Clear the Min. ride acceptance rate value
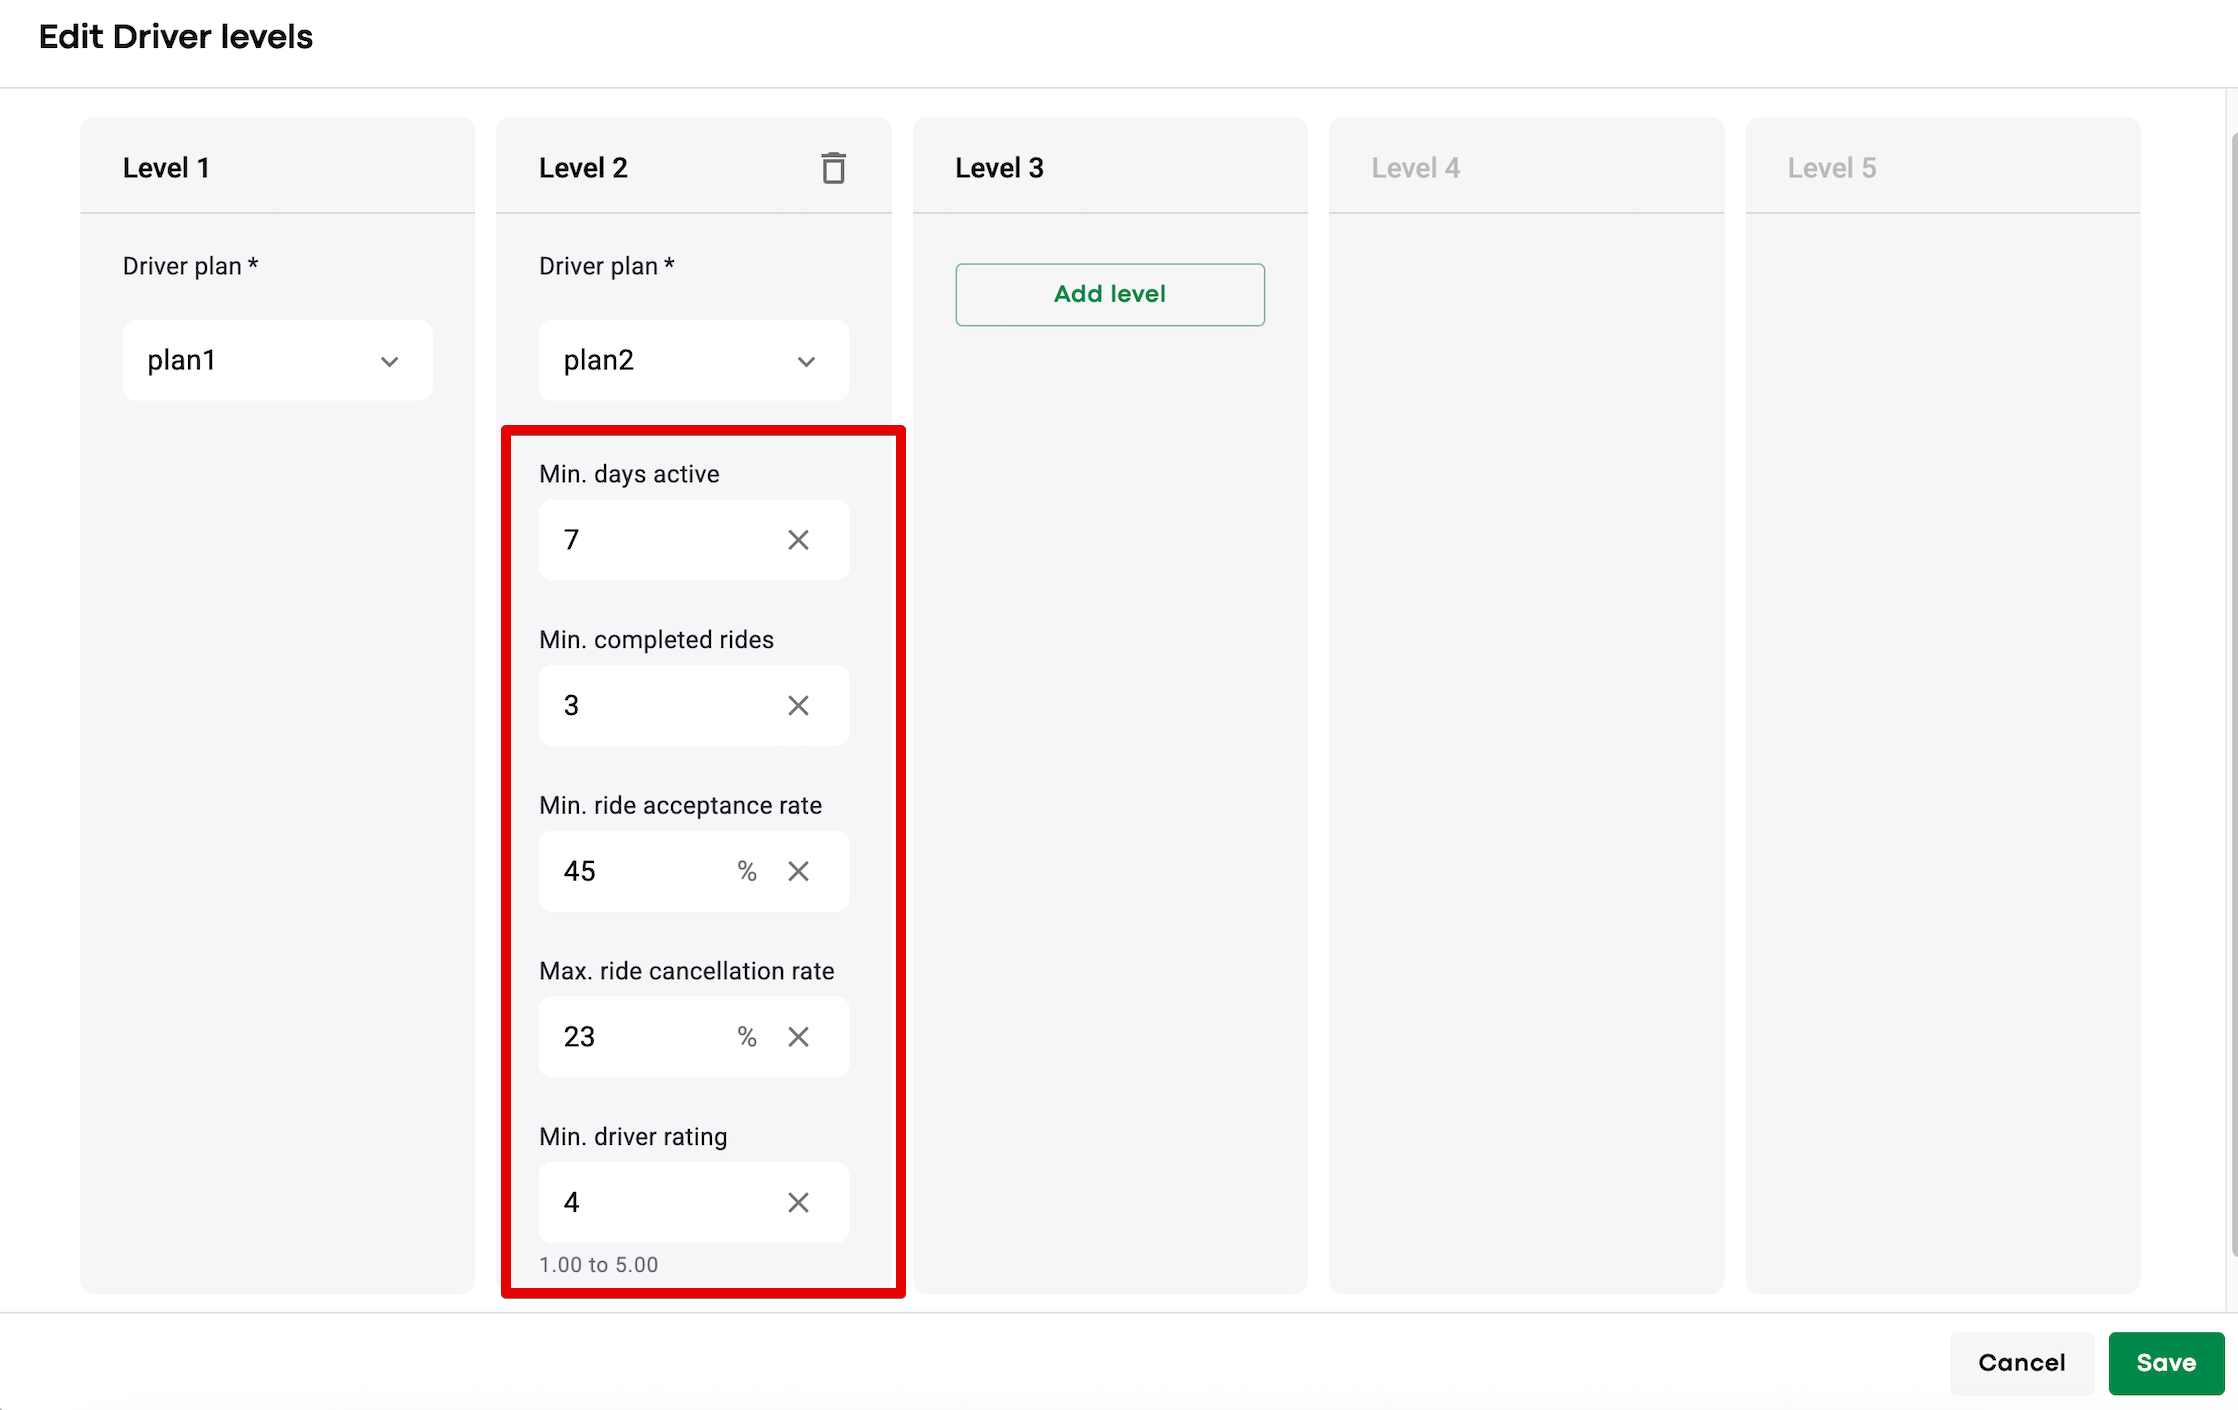This screenshot has width=2238, height=1410. coord(798,871)
